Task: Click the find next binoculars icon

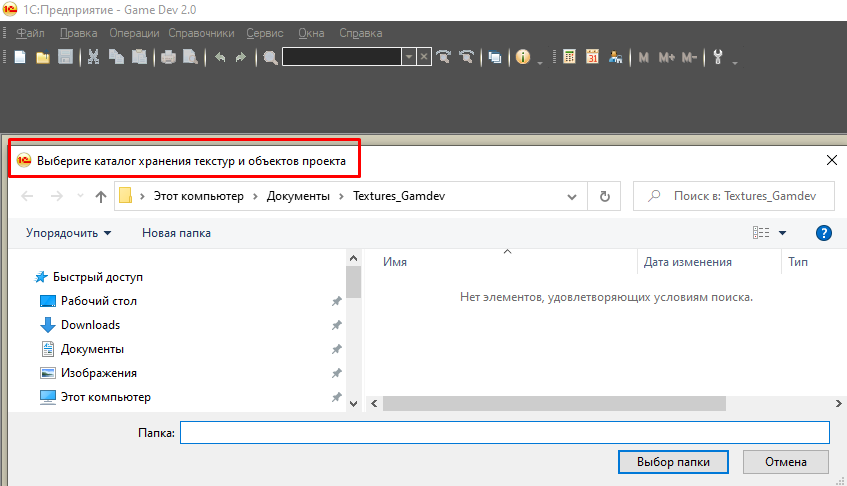Action: (444, 57)
